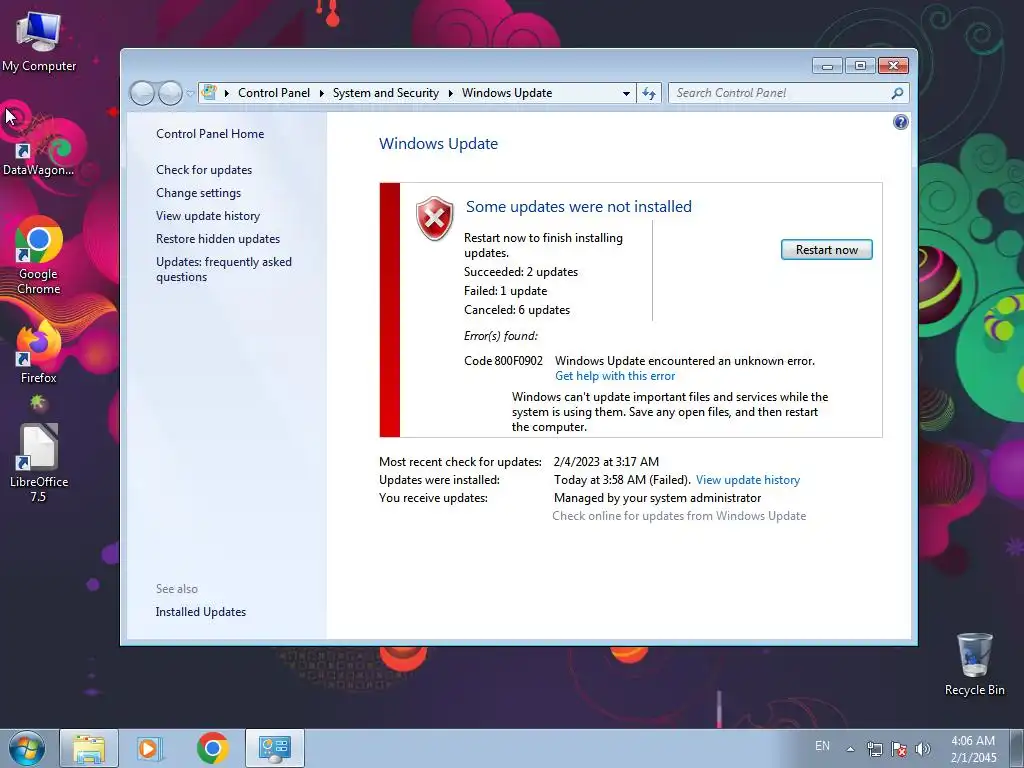1024x768 pixels.
Task: Click Some updates were not installed heading
Action: (579, 207)
